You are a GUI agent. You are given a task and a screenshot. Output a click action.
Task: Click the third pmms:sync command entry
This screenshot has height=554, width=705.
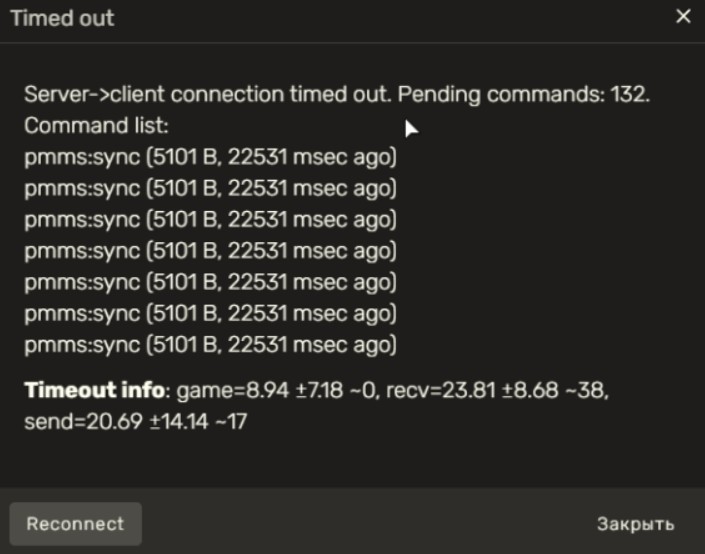[210, 220]
